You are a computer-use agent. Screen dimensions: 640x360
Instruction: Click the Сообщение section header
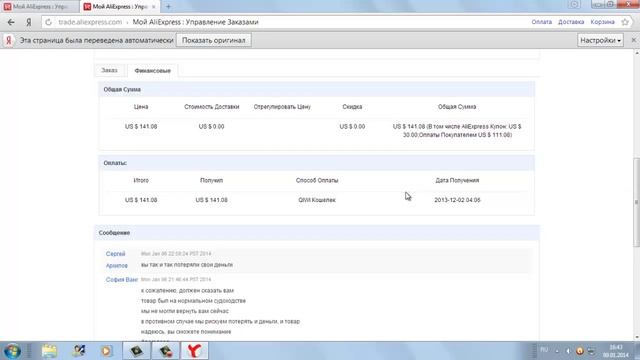pos(317,233)
